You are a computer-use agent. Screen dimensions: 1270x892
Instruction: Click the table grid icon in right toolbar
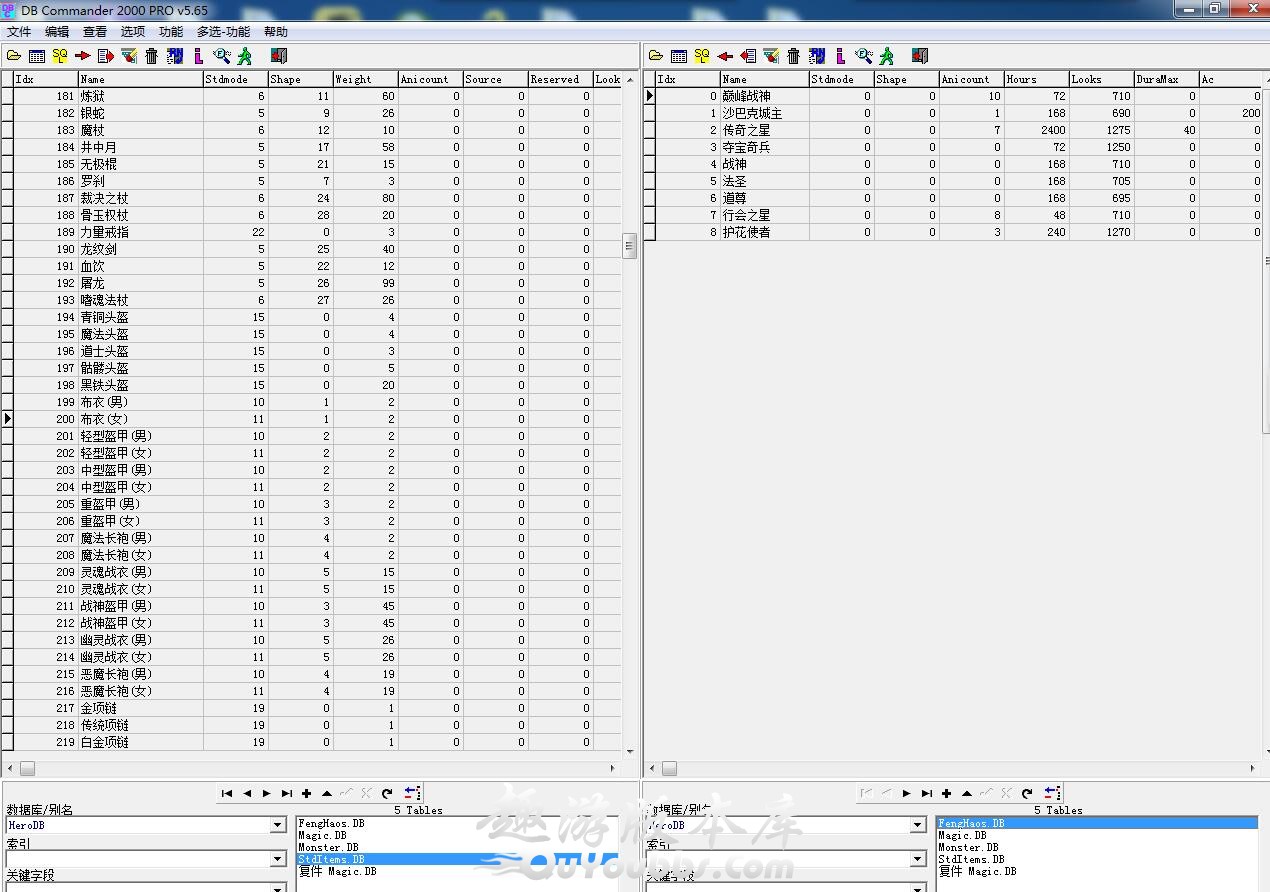[679, 56]
